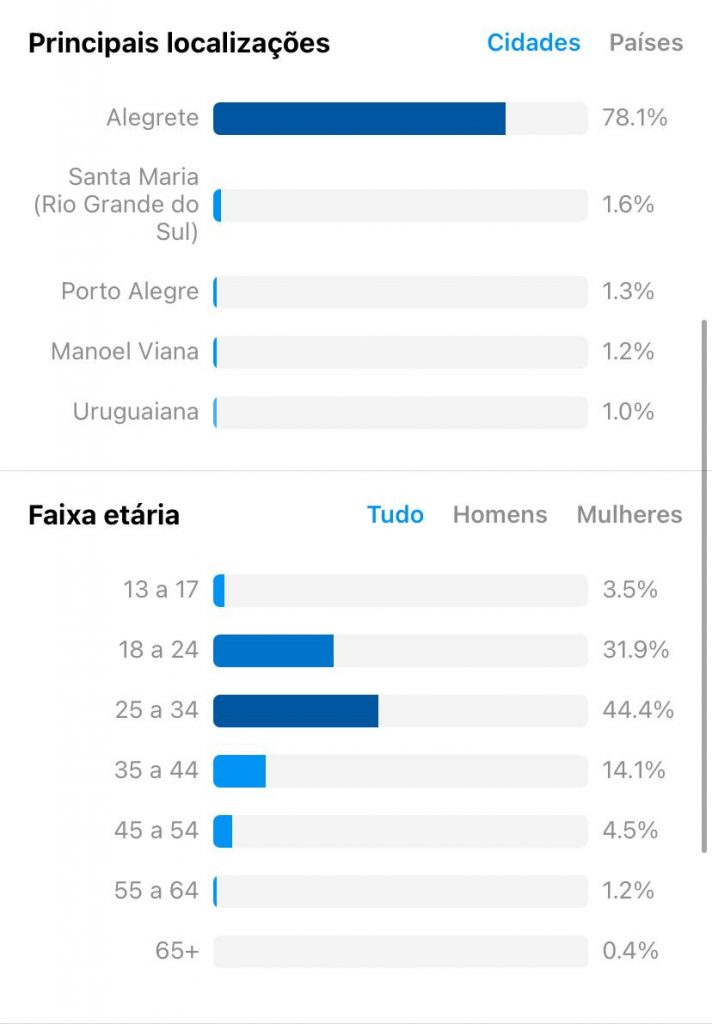Tap the Porto Alegre location bar

click(x=400, y=292)
